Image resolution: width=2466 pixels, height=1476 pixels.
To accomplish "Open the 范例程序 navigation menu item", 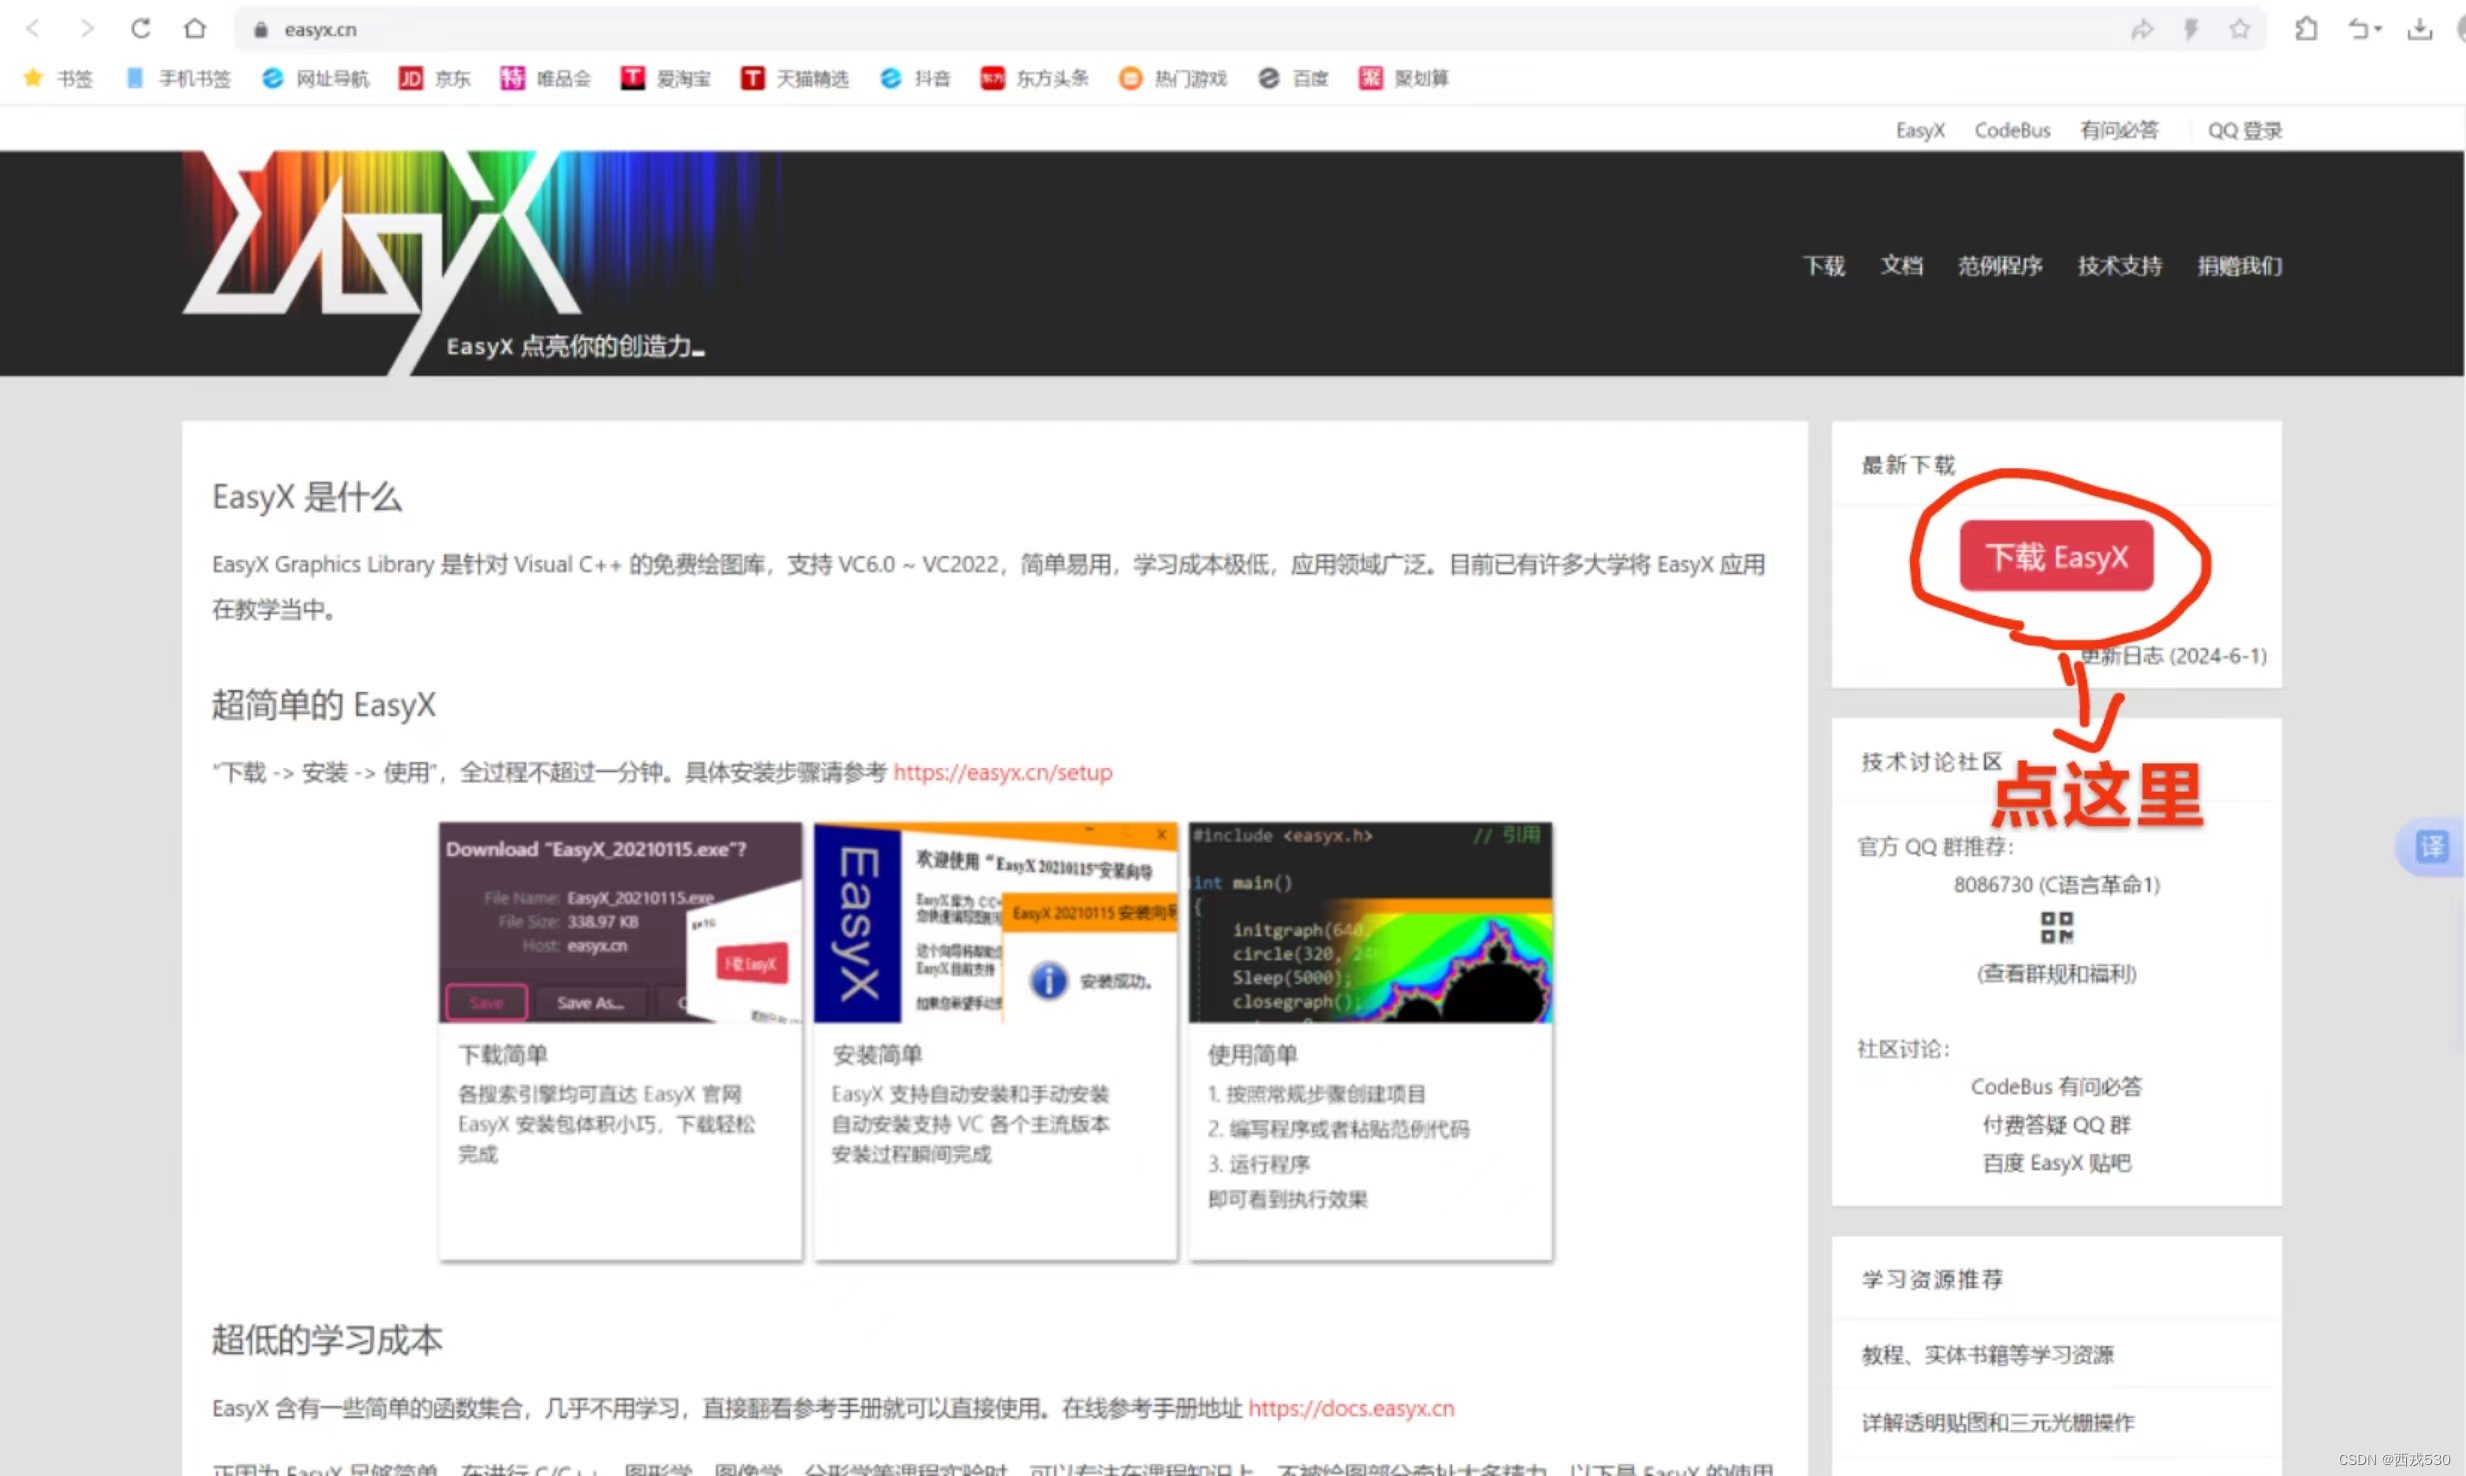I will [x=2000, y=265].
